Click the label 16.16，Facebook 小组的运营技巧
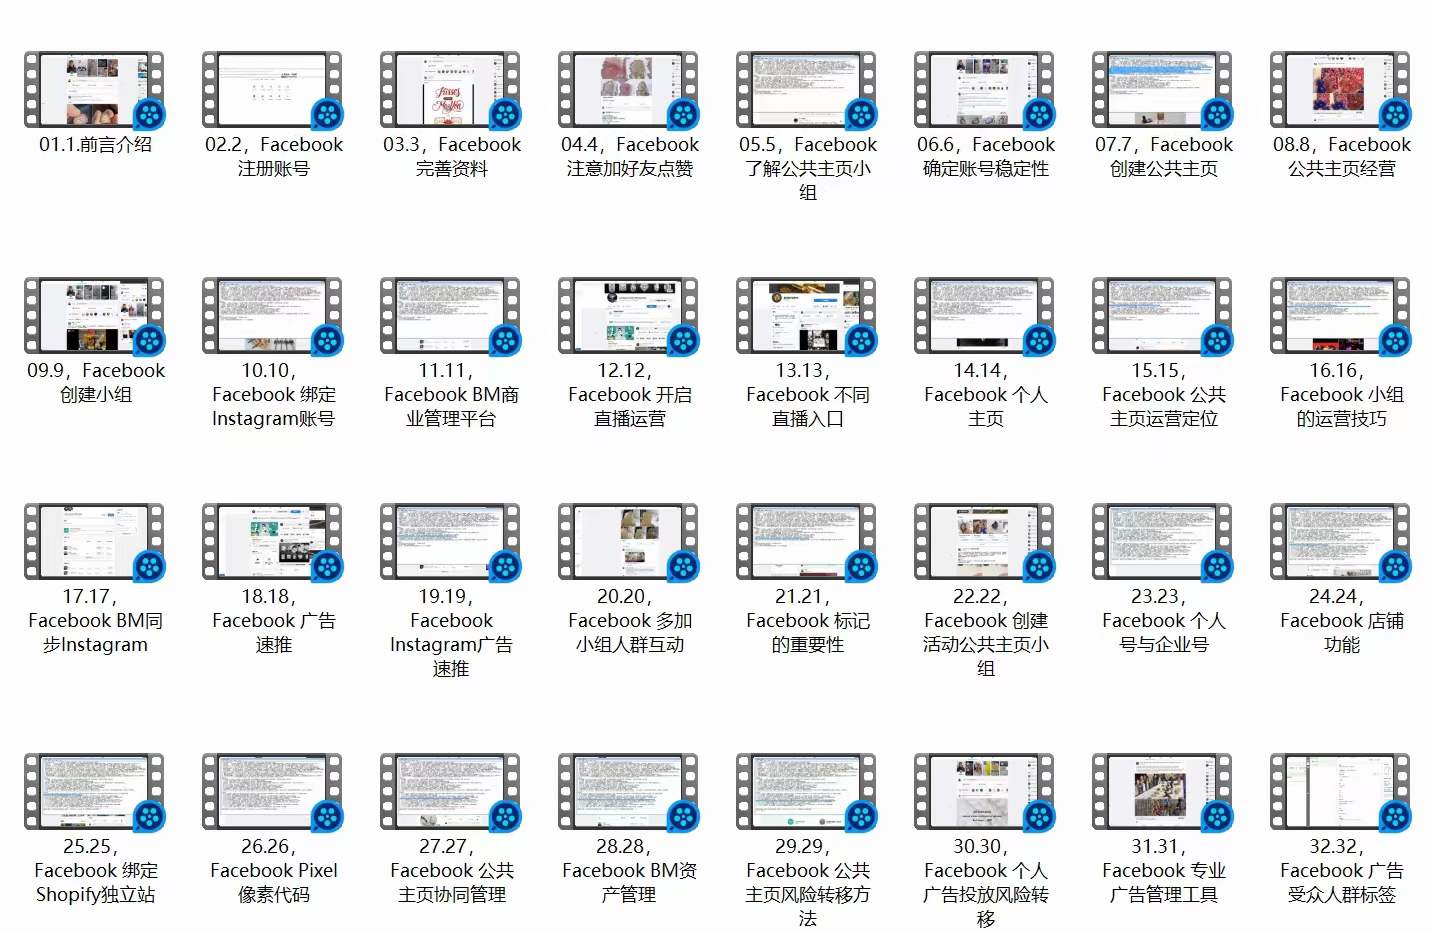This screenshot has height=933, width=1432. click(x=1341, y=395)
